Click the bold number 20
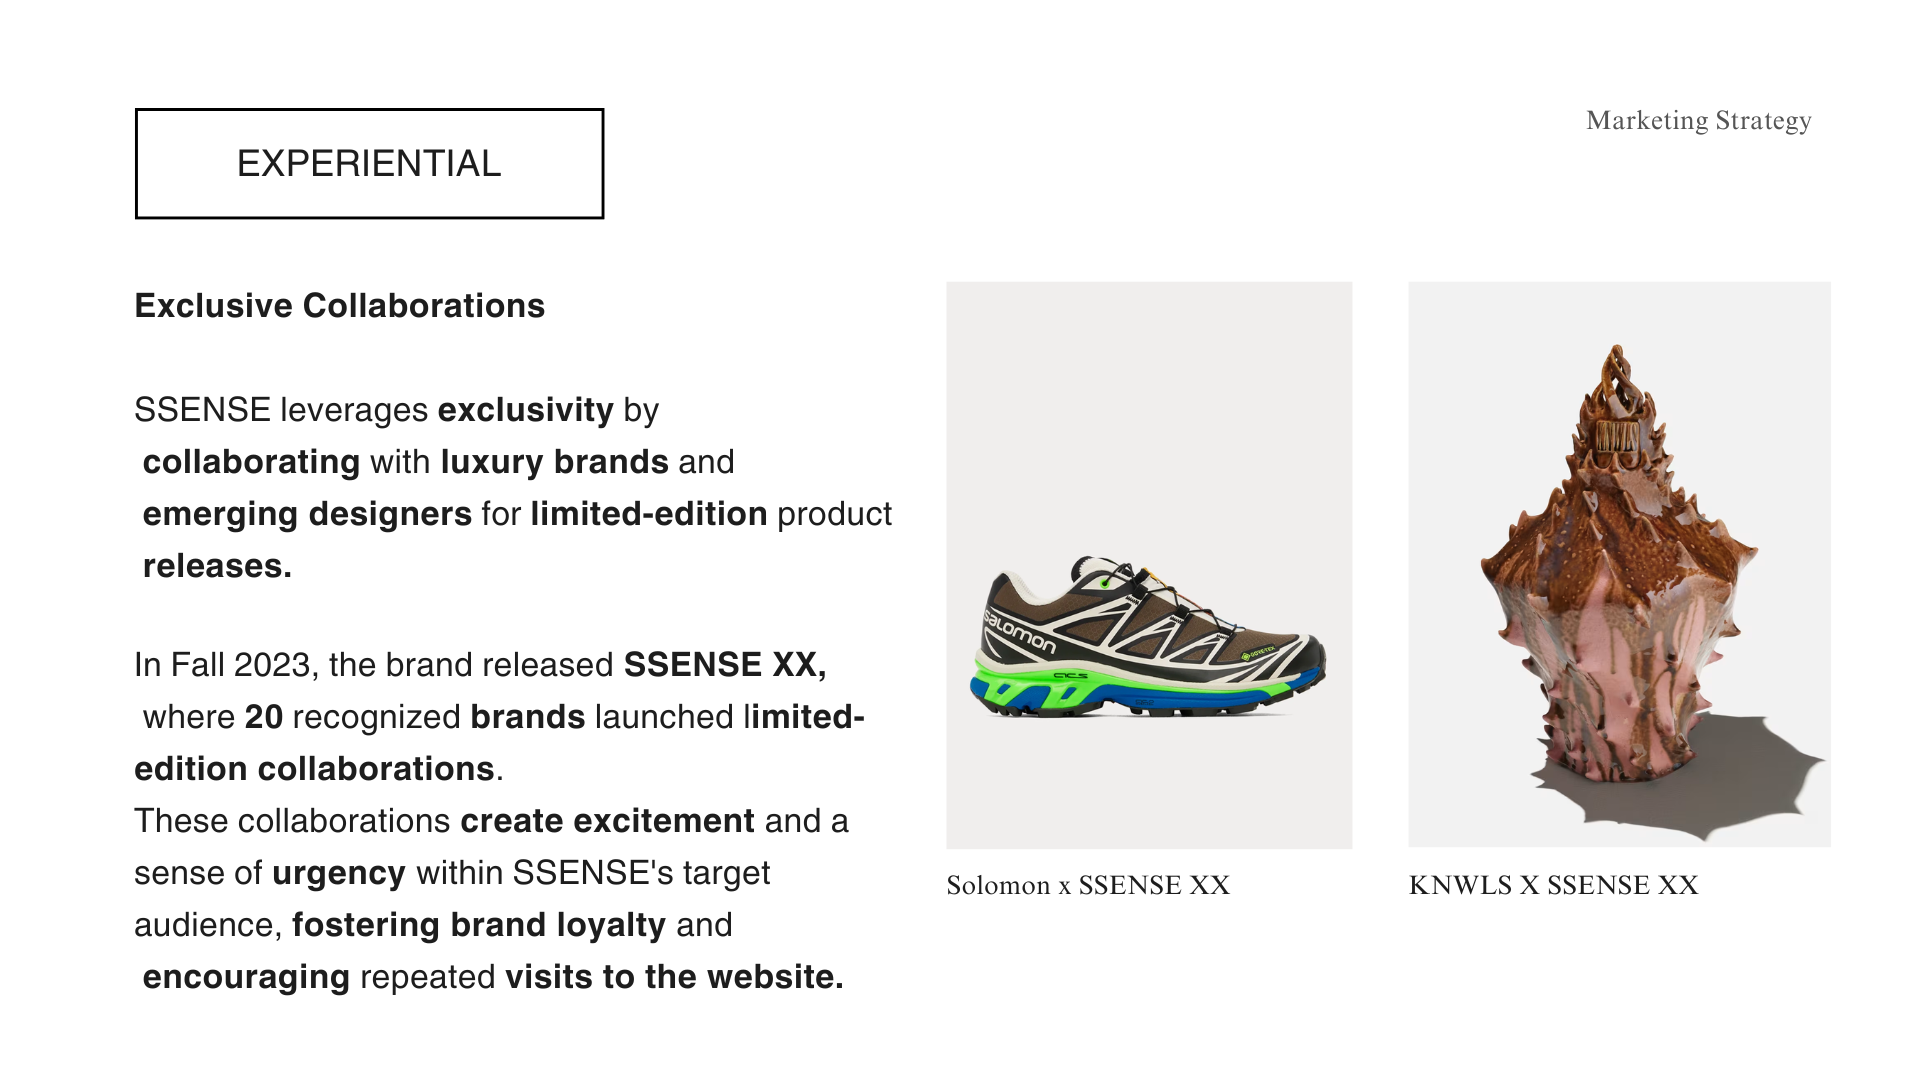This screenshot has height=1080, width=1920. point(264,717)
